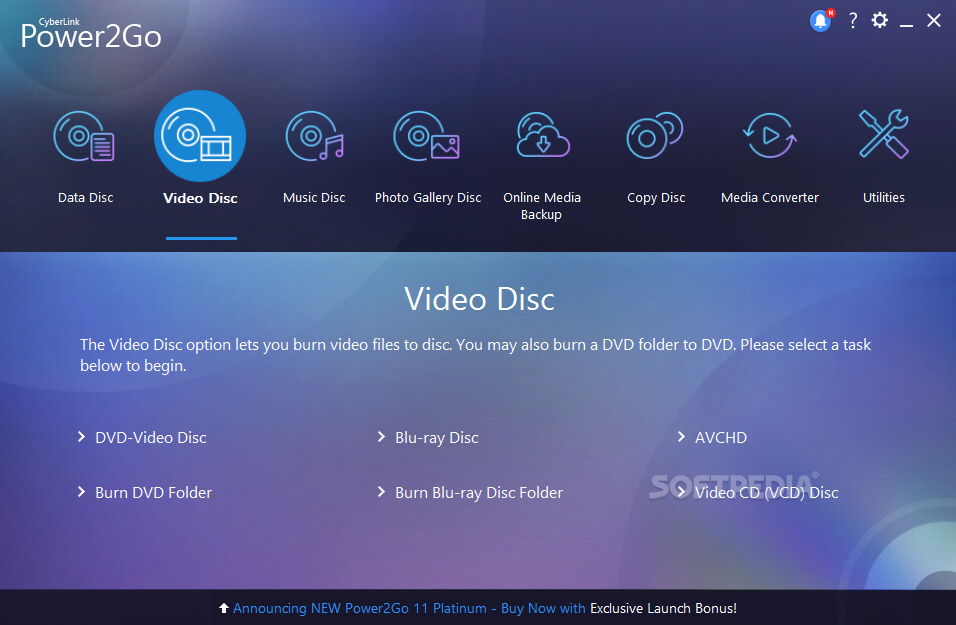Screen dimensions: 956x625
Task: Click chevron beside DVD-Video Disc
Action: (x=81, y=437)
